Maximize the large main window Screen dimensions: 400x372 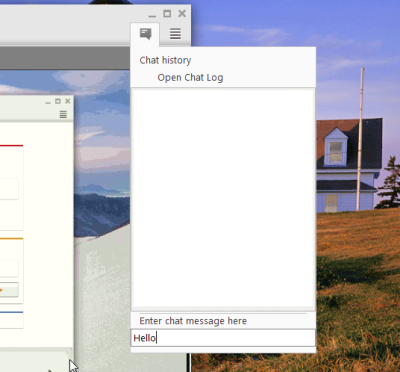click(167, 13)
